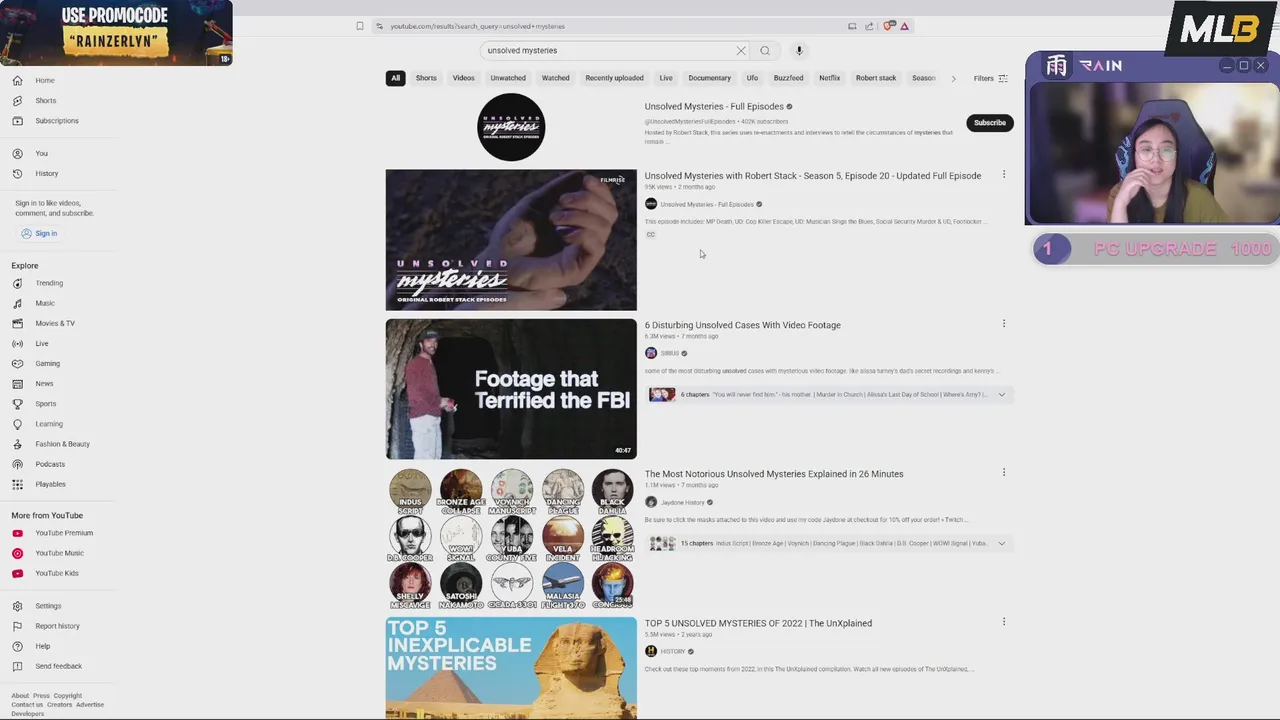The width and height of the screenshot is (1280, 720).
Task: Open Most Notorious Unsolved Mysteries Explained title
Action: 774,474
